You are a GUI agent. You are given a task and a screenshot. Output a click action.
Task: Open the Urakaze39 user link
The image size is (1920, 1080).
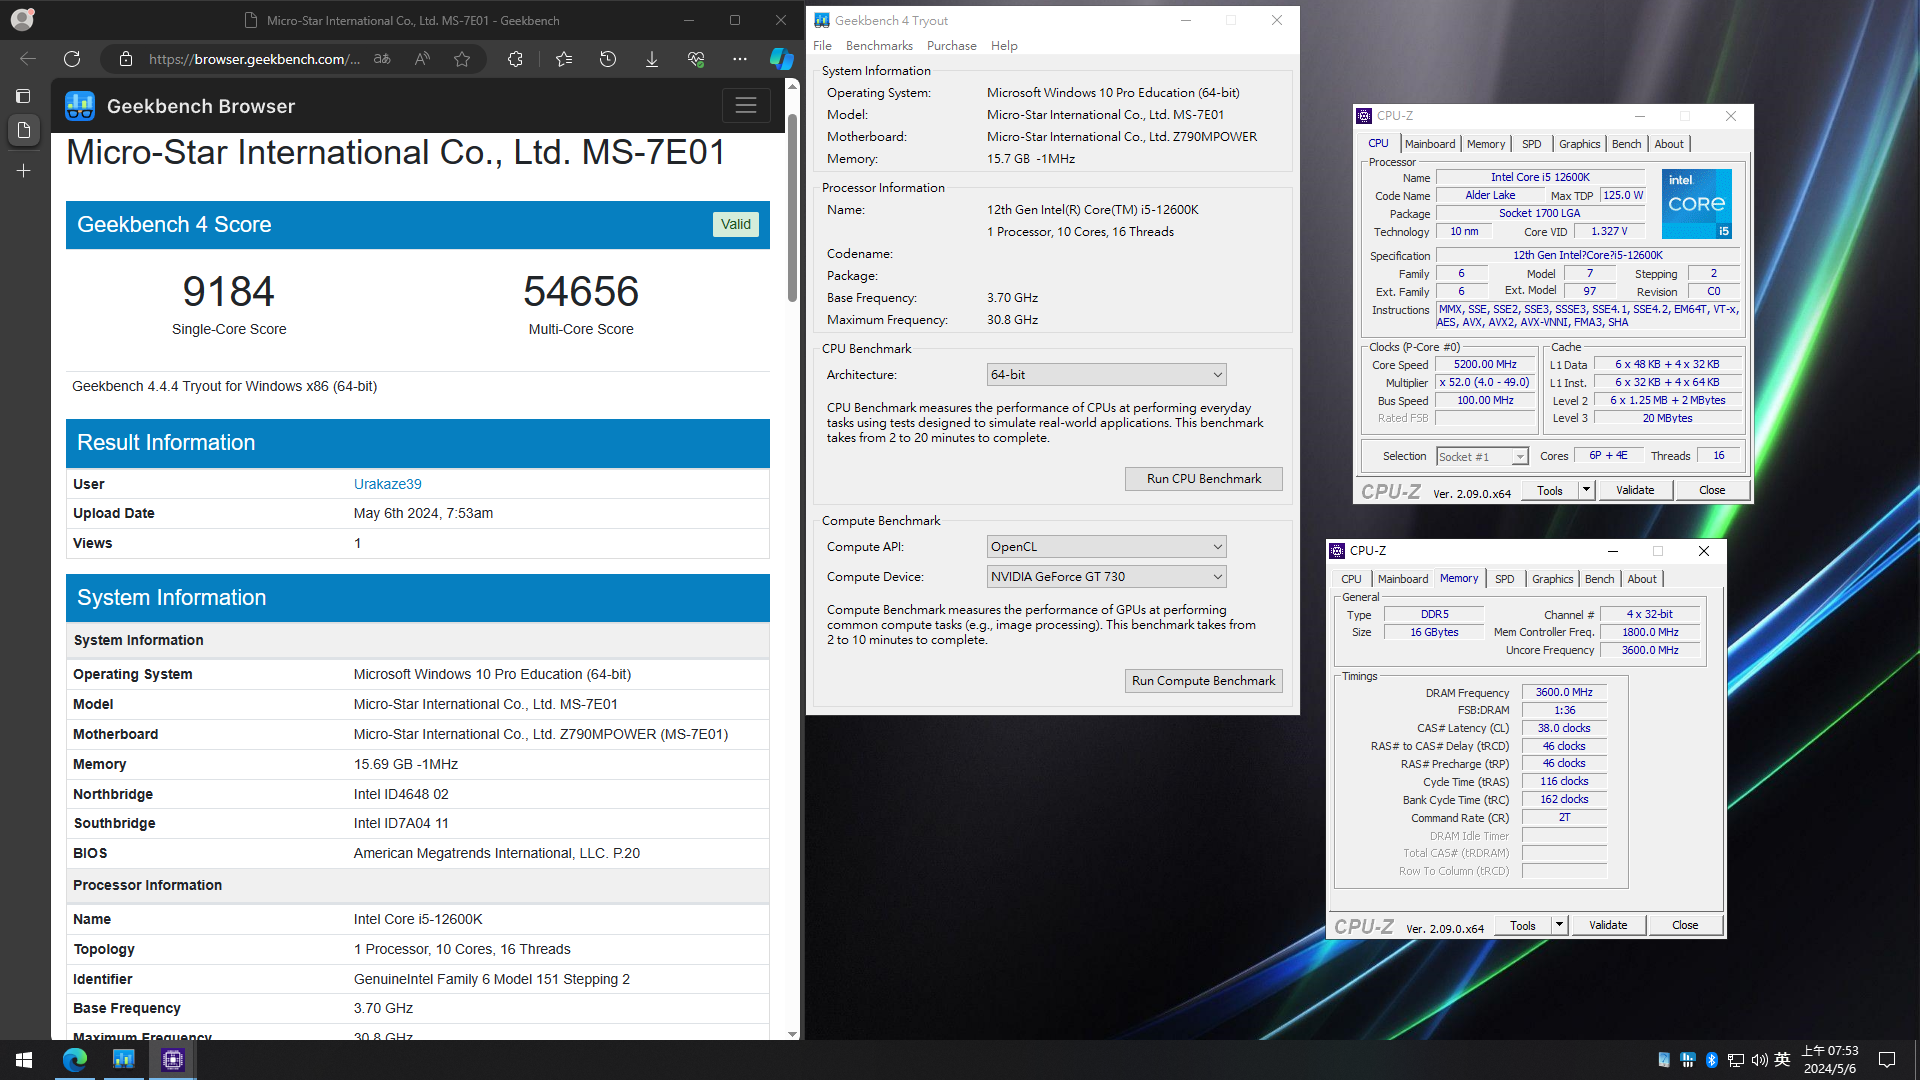[x=387, y=484]
